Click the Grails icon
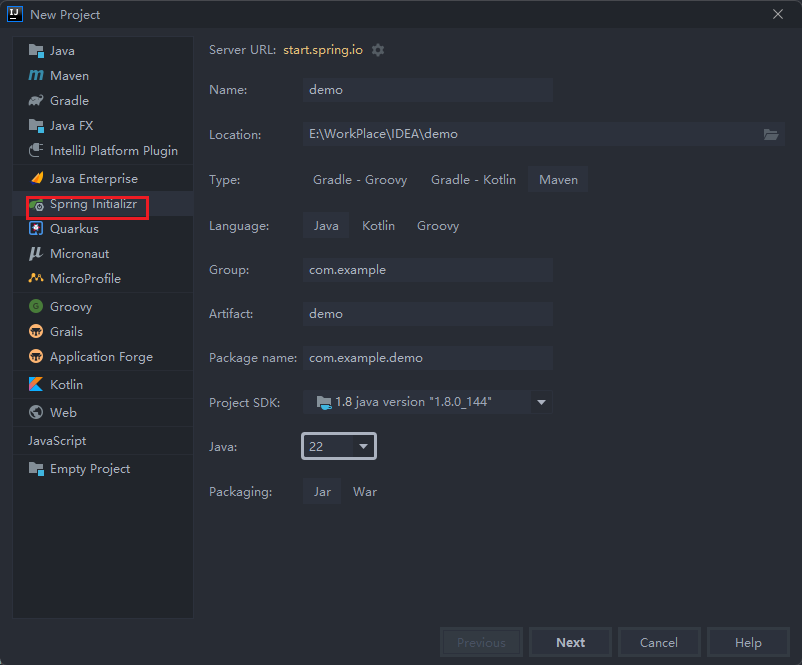This screenshot has width=802, height=665. coord(36,331)
